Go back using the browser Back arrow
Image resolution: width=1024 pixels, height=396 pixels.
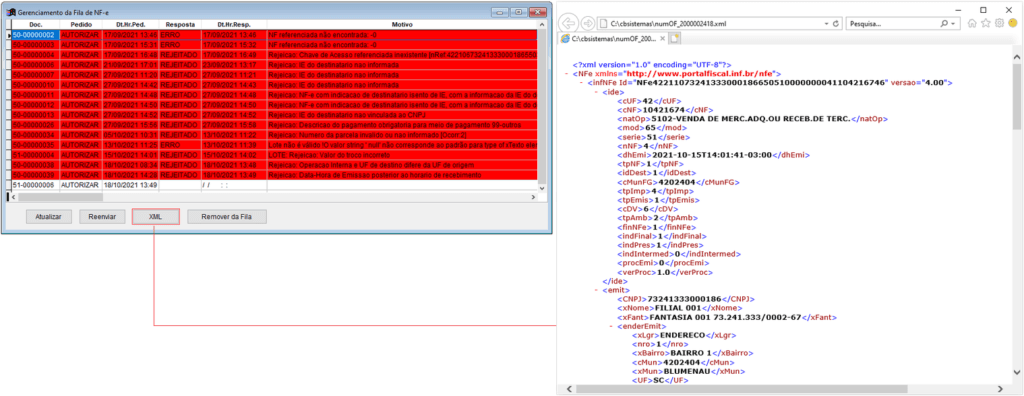[x=568, y=23]
